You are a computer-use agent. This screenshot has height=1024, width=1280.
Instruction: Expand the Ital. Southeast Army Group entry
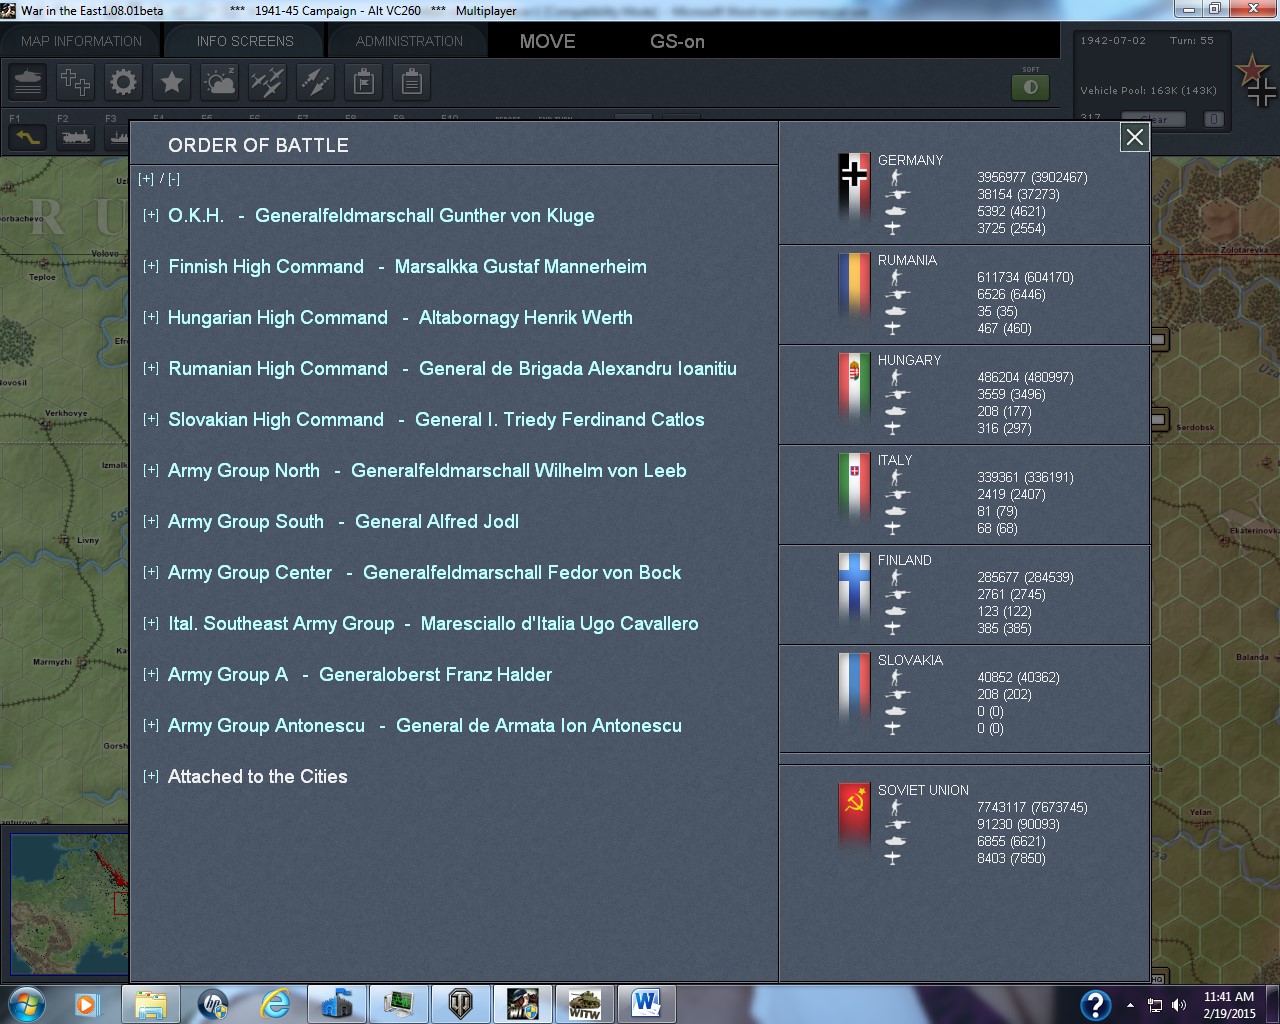pos(151,623)
